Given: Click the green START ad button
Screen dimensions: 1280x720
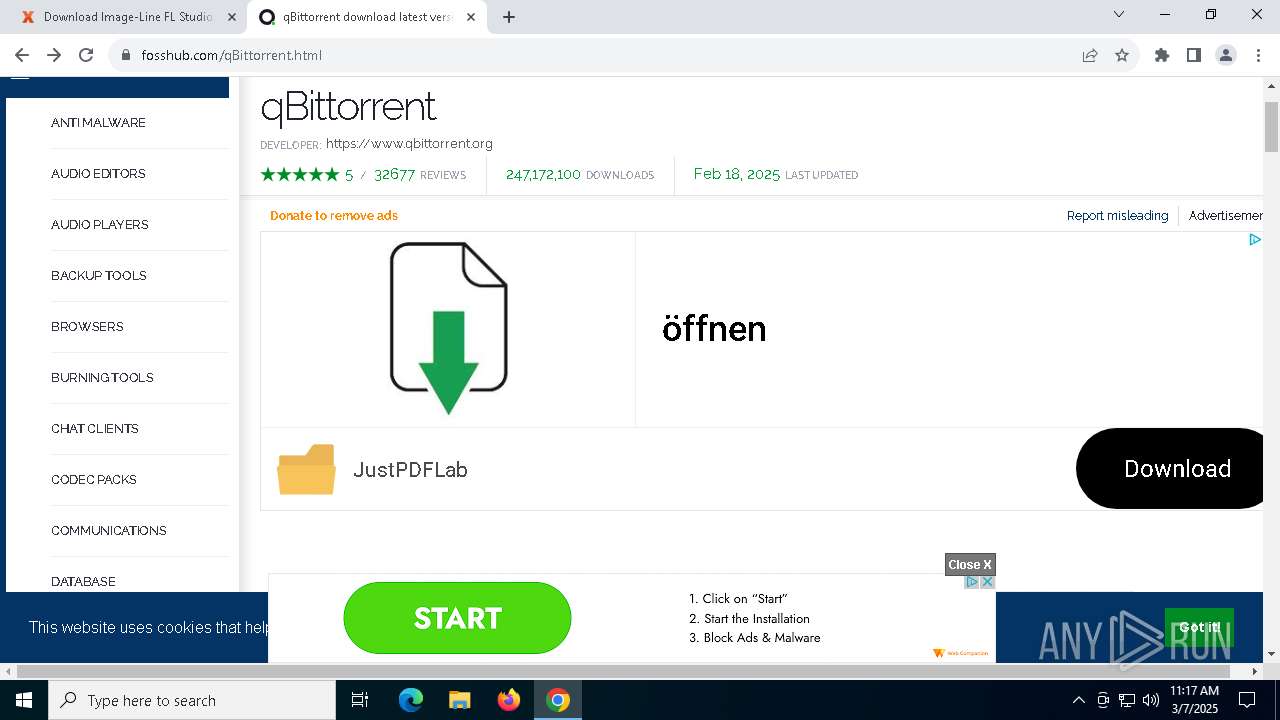Looking at the screenshot, I should pyautogui.click(x=457, y=618).
